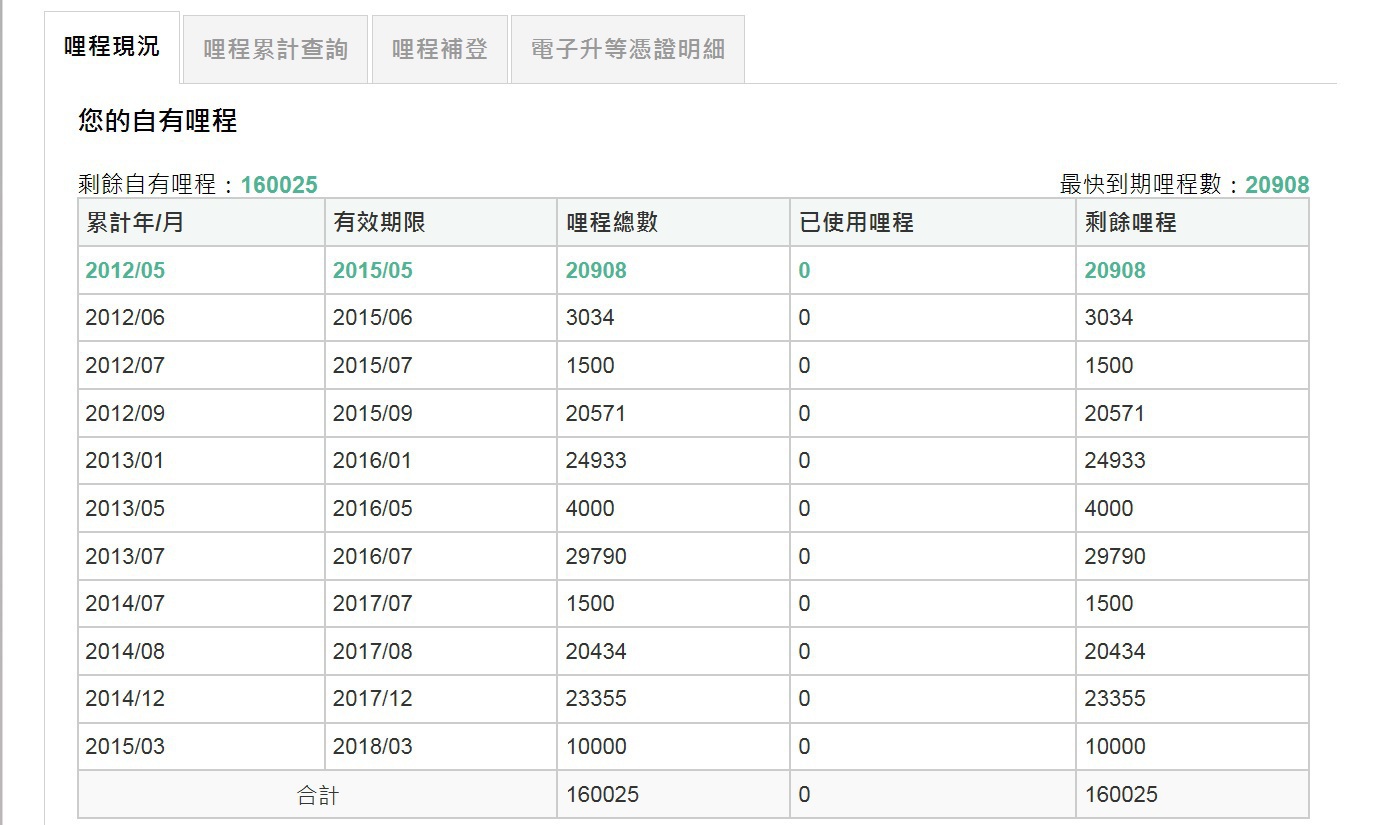Click the 您的自有哩程 section heading
This screenshot has height=825, width=1383.
(x=157, y=122)
